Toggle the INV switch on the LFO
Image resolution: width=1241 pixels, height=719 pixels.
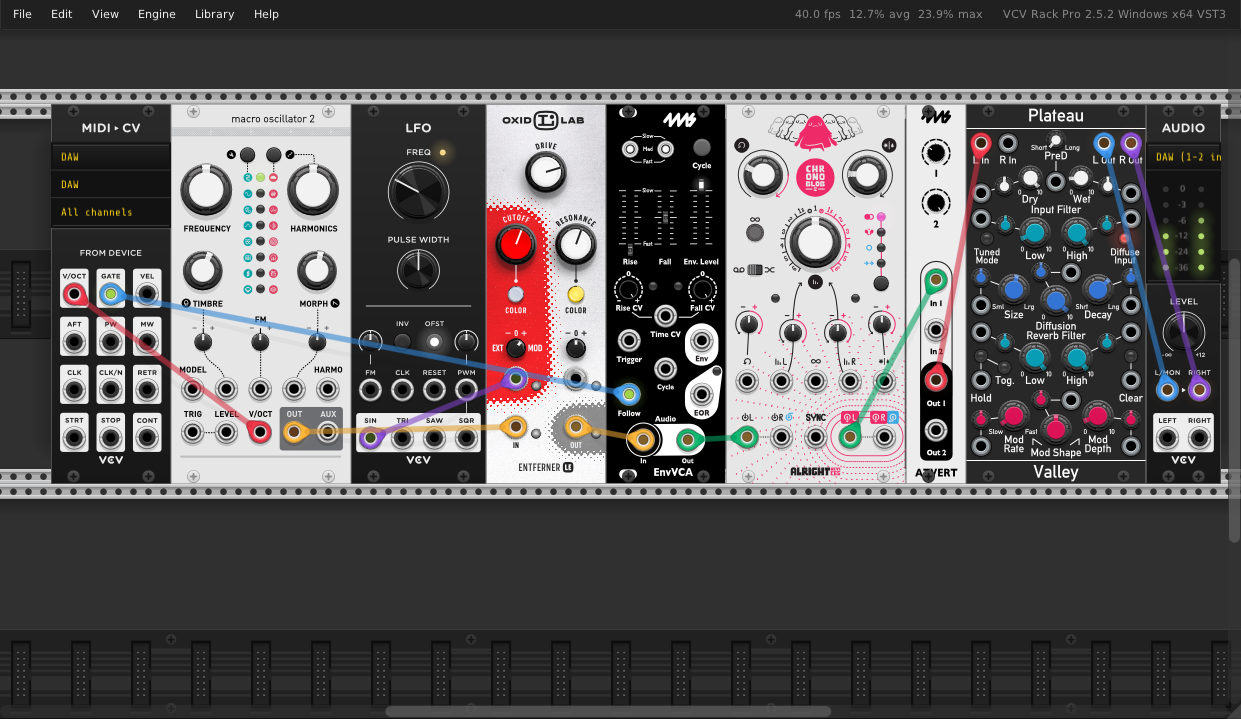(x=403, y=341)
